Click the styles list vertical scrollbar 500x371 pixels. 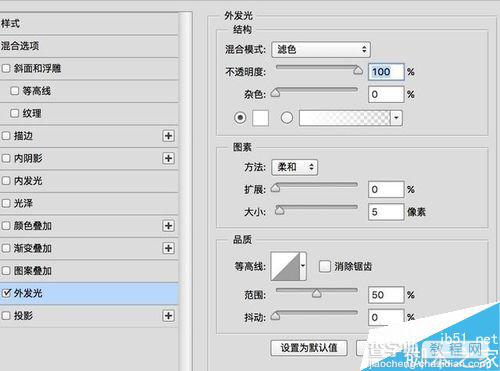tap(185, 190)
